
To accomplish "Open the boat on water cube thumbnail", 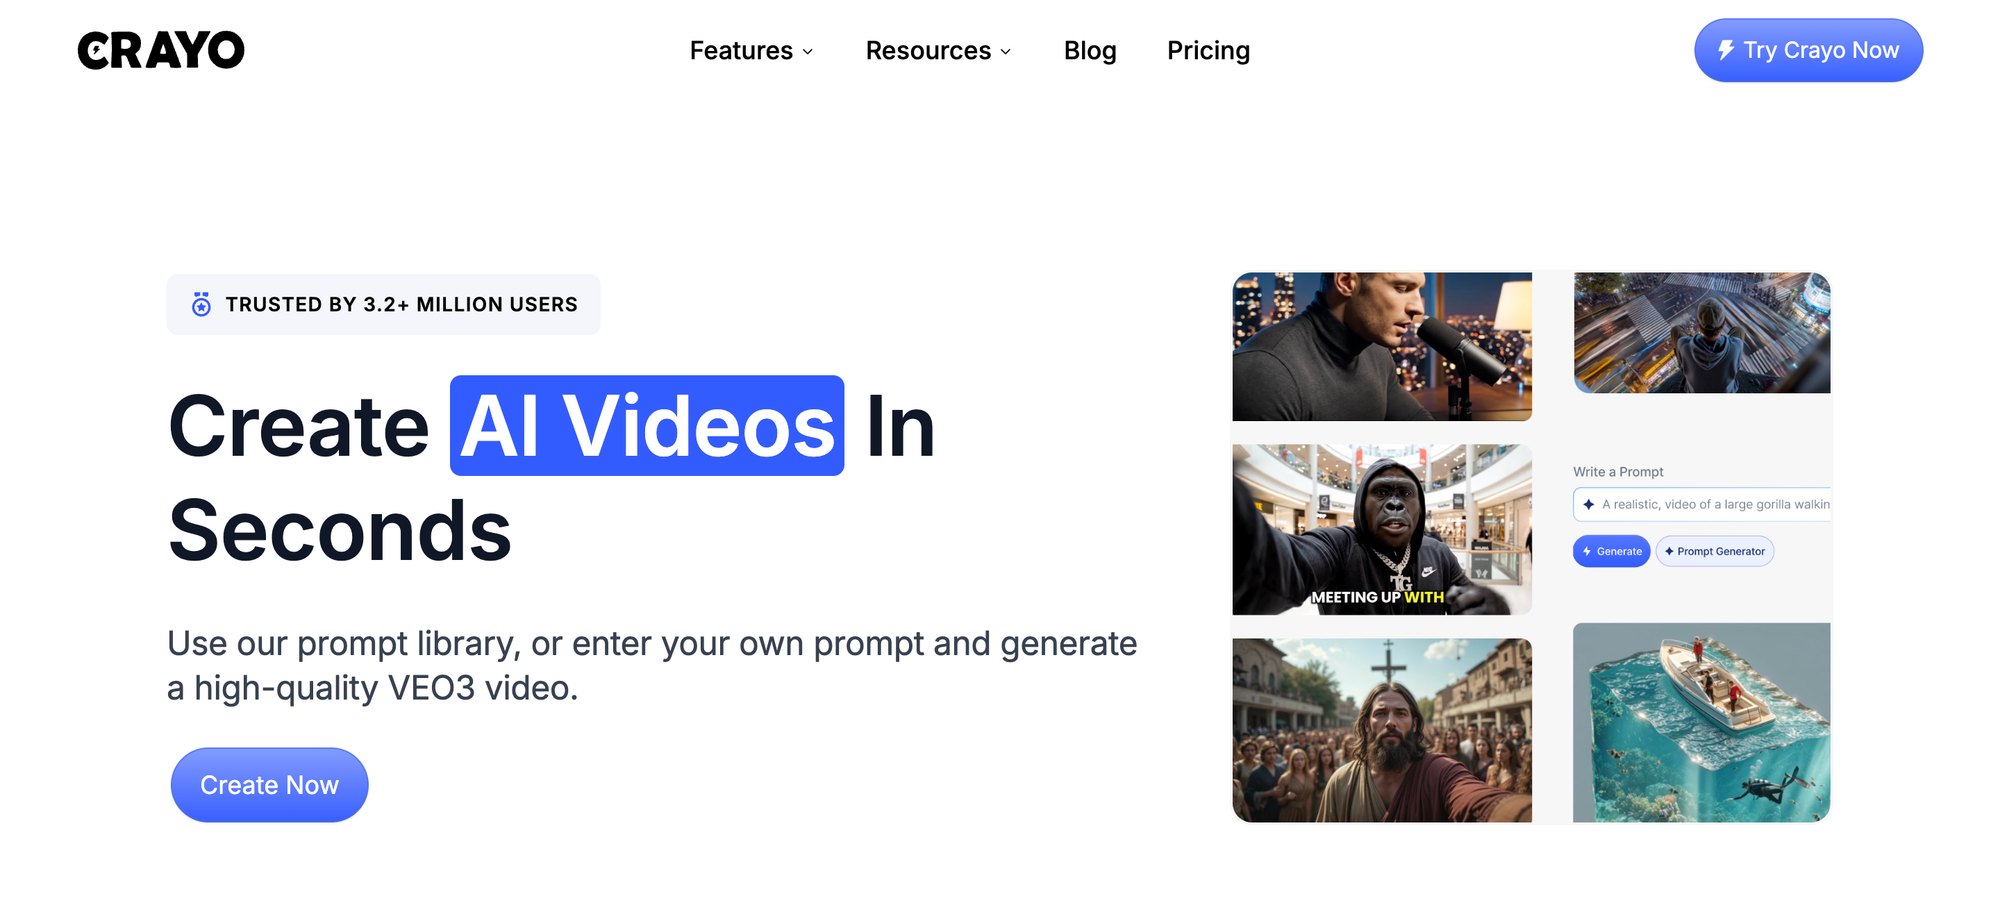I will click(x=1701, y=722).
